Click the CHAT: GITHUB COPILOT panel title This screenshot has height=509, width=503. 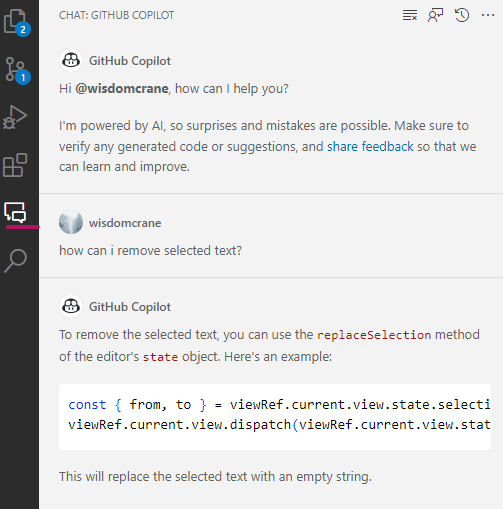pos(116,15)
